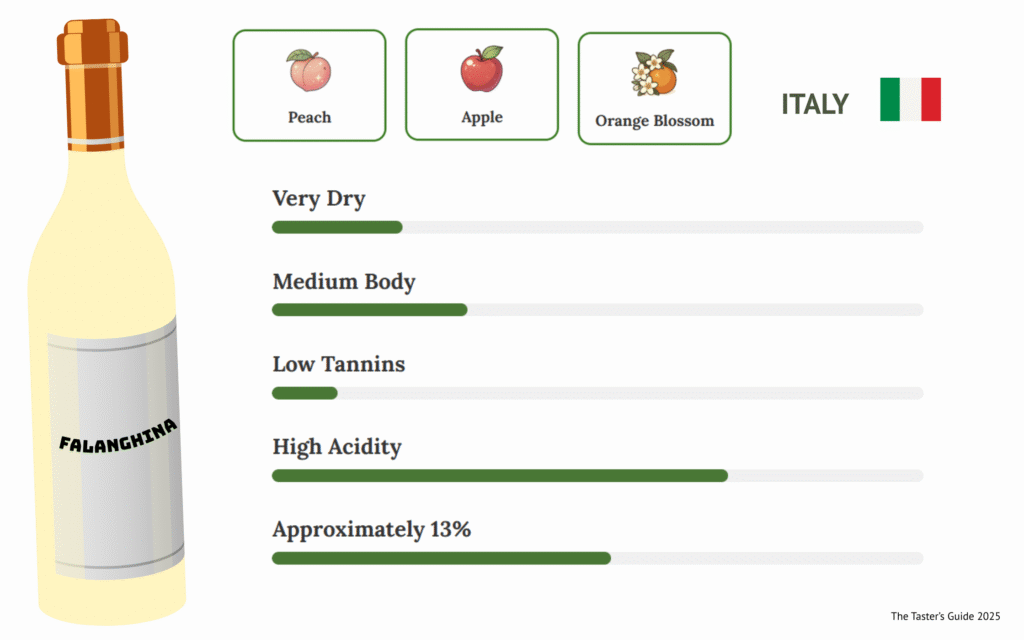Click the High Acidity progress bar
This screenshot has height=640, width=1024.
click(x=597, y=475)
